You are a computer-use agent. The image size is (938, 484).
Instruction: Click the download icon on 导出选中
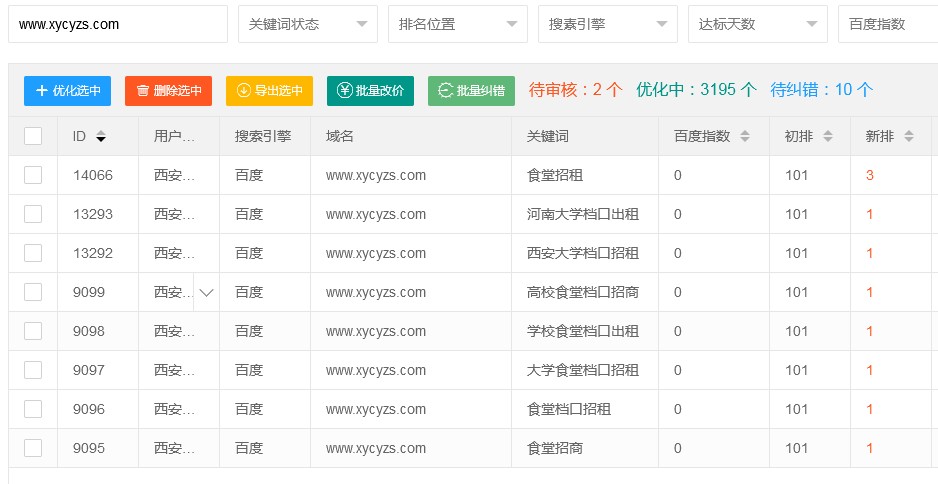click(243, 91)
